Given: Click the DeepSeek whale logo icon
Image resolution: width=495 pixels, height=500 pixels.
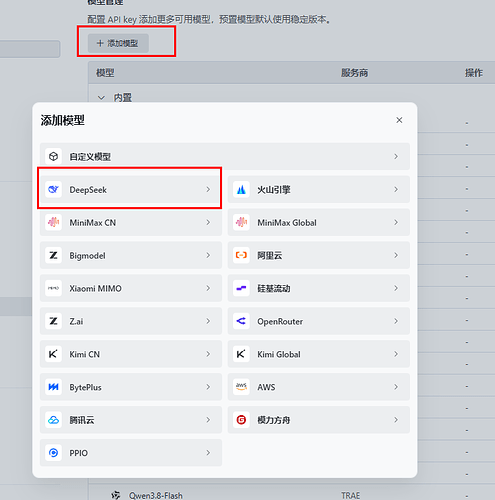Looking at the screenshot, I should (x=53, y=189).
